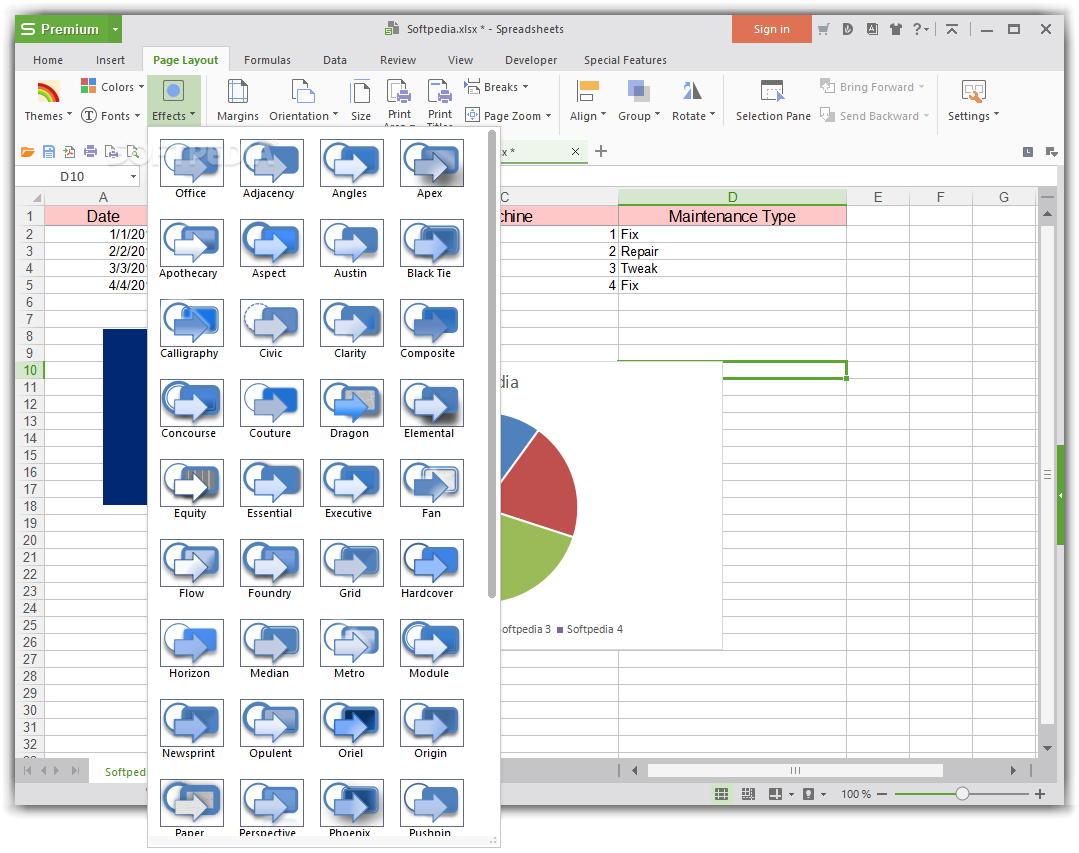This screenshot has height=853, width=1079.
Task: Click the horizontal sheet scrollbar
Action: pos(795,770)
